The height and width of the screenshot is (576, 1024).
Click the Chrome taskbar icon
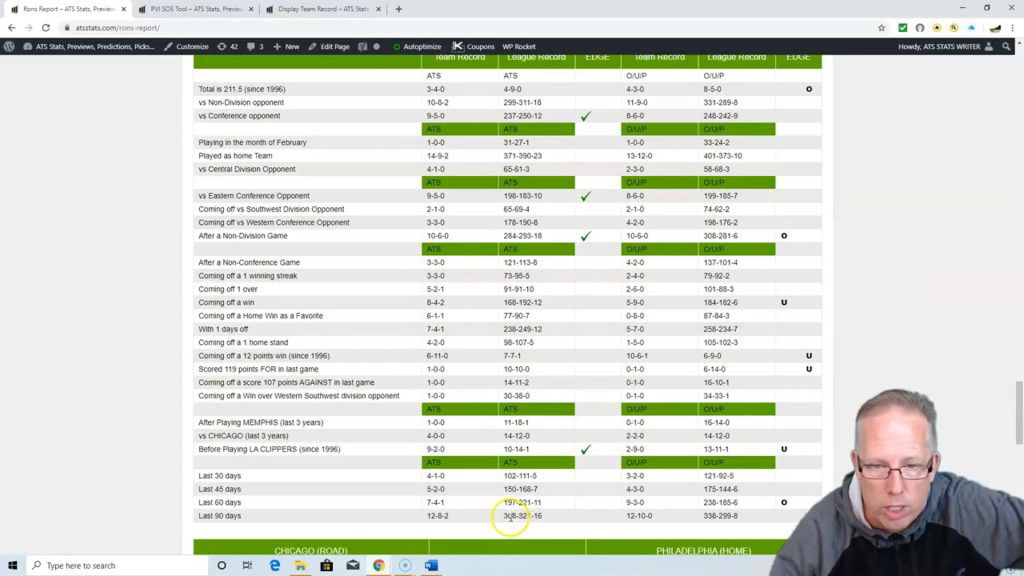(x=379, y=565)
